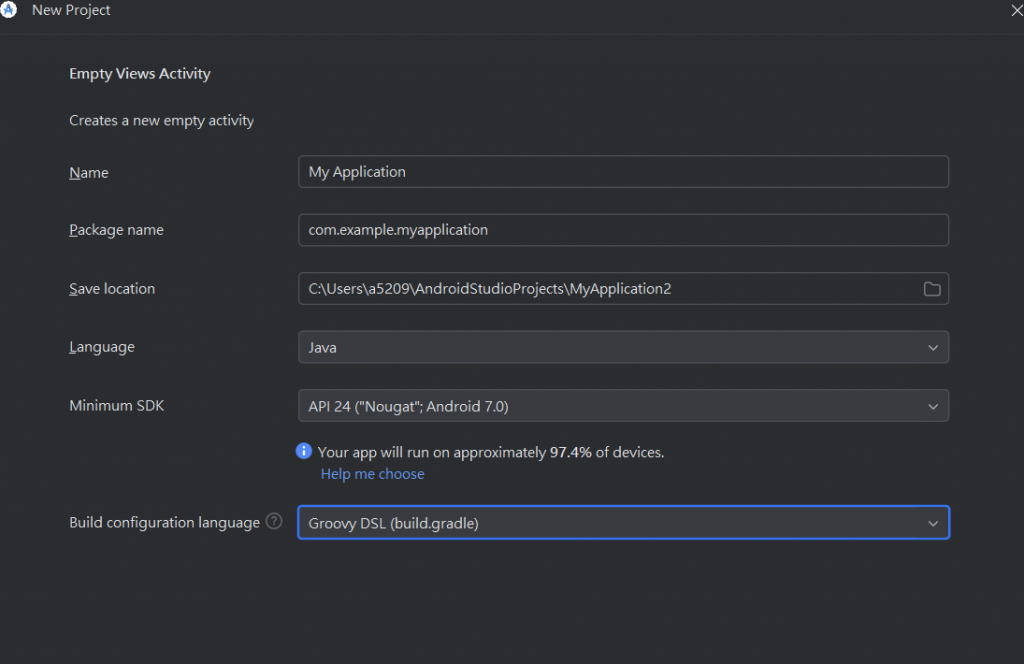The width and height of the screenshot is (1024, 664).
Task: Click the Android Studio logo in title bar
Action: (x=9, y=10)
